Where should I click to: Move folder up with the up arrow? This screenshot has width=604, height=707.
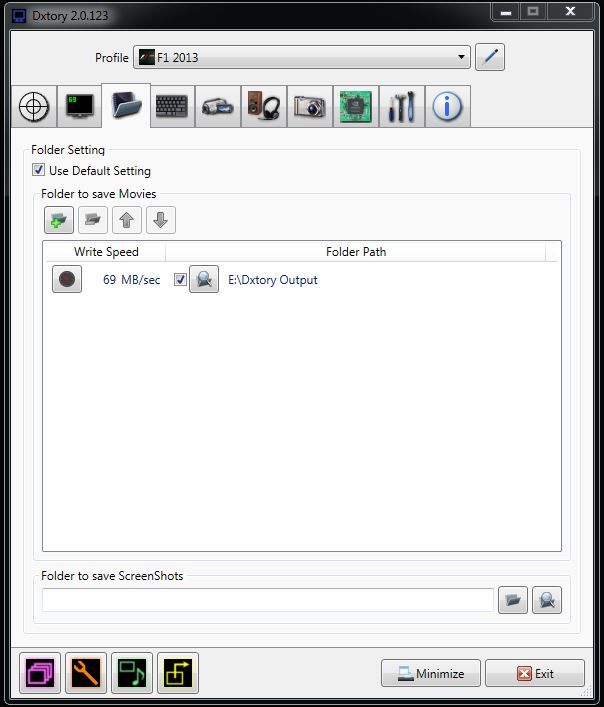(x=127, y=220)
